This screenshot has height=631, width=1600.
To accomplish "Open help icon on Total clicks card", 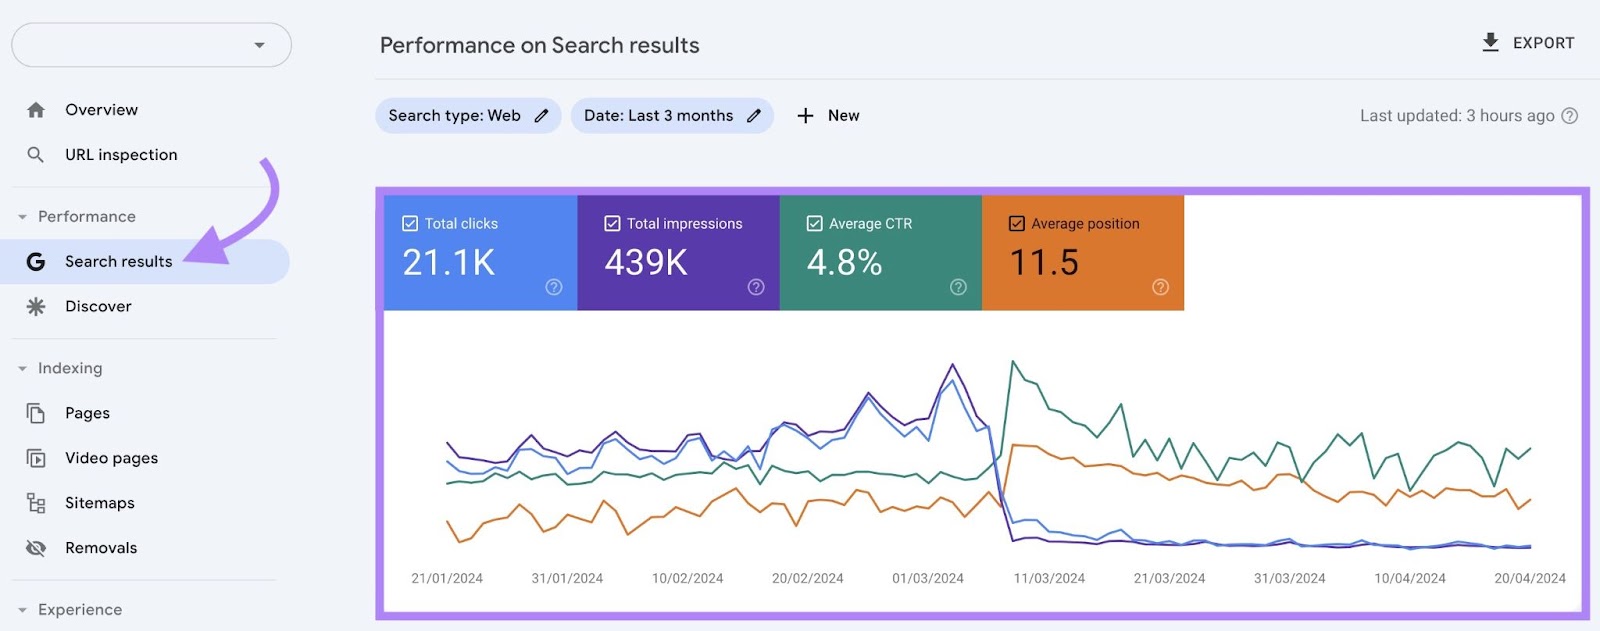I will point(554,287).
